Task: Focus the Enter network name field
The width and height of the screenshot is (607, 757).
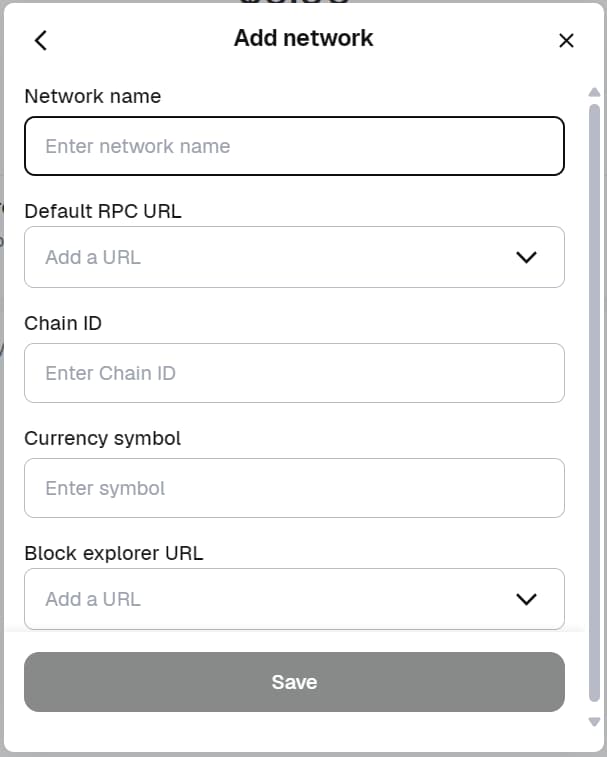Action: pos(294,146)
